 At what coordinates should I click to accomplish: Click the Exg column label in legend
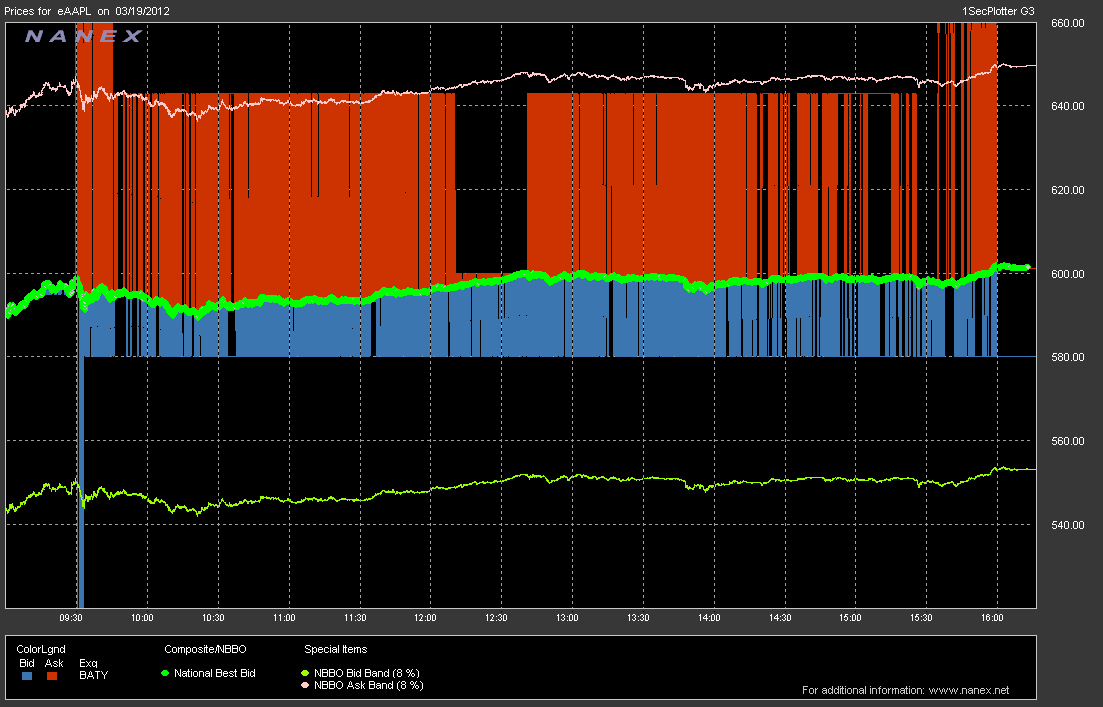click(89, 663)
